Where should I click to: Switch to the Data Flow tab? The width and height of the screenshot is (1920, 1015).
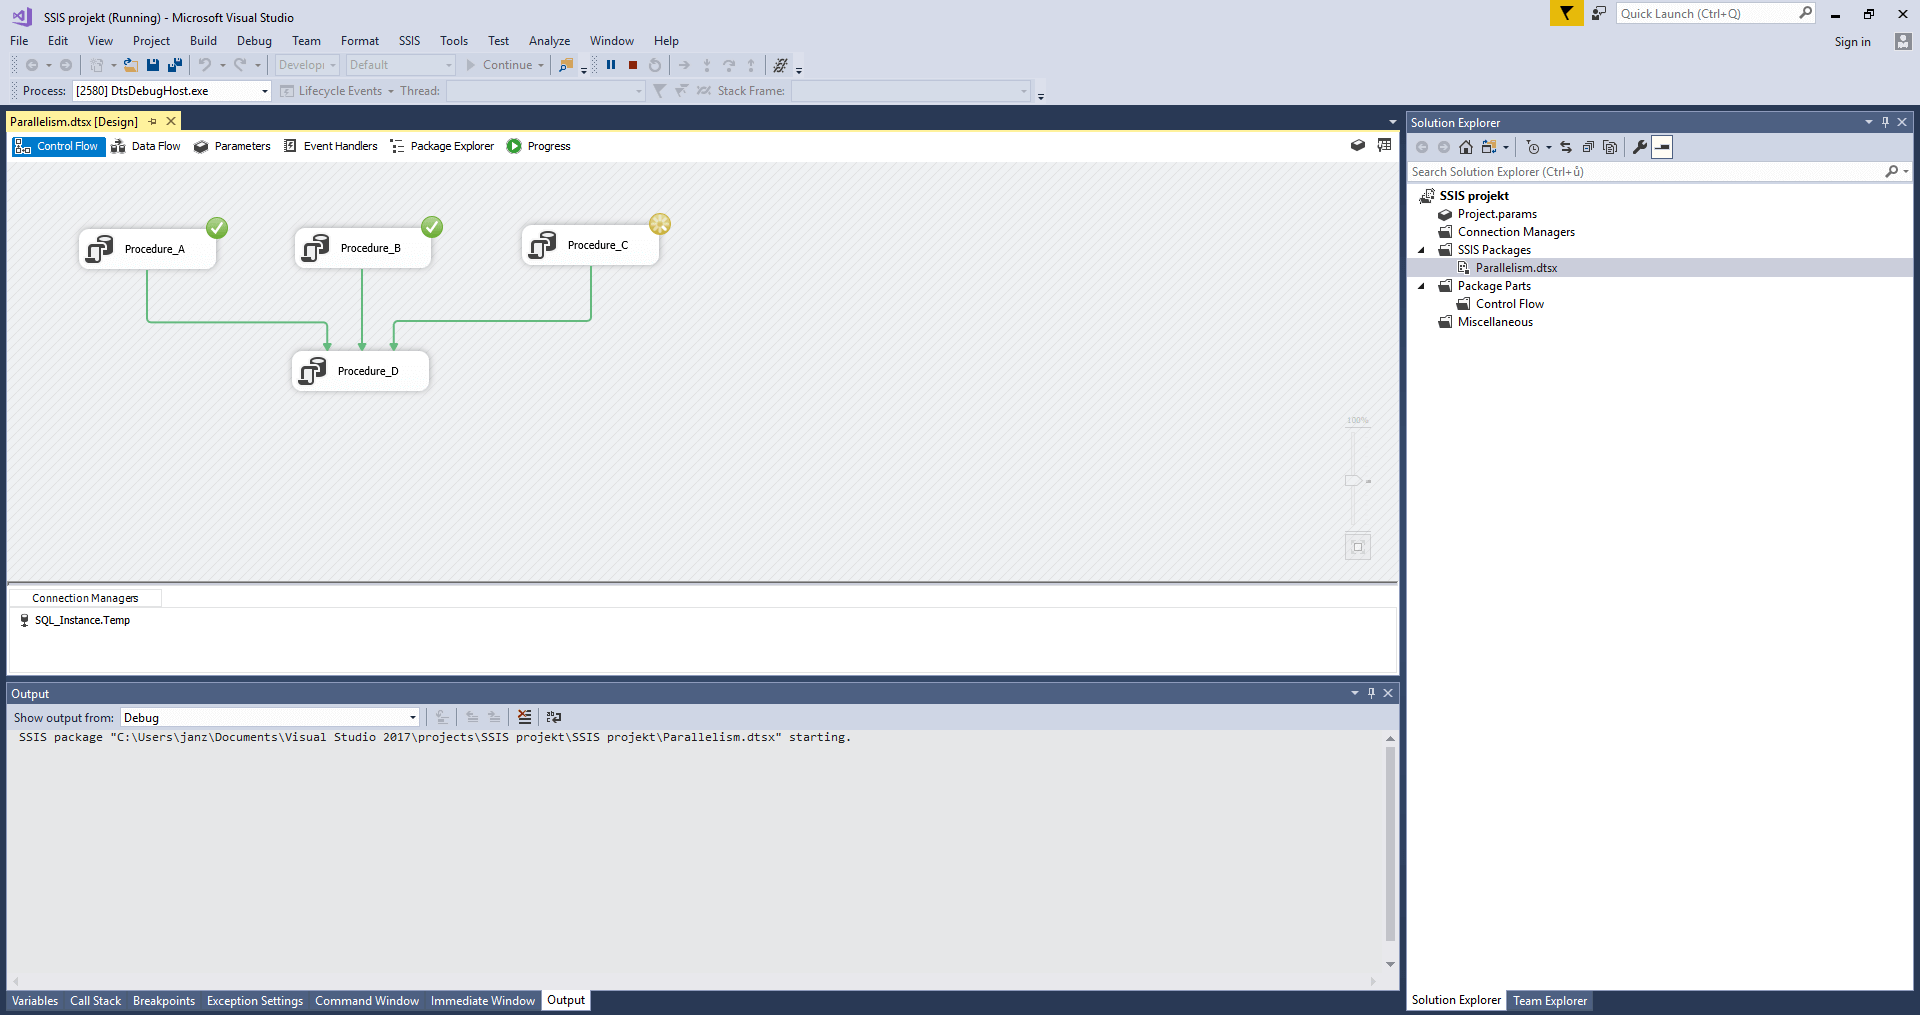pos(146,146)
